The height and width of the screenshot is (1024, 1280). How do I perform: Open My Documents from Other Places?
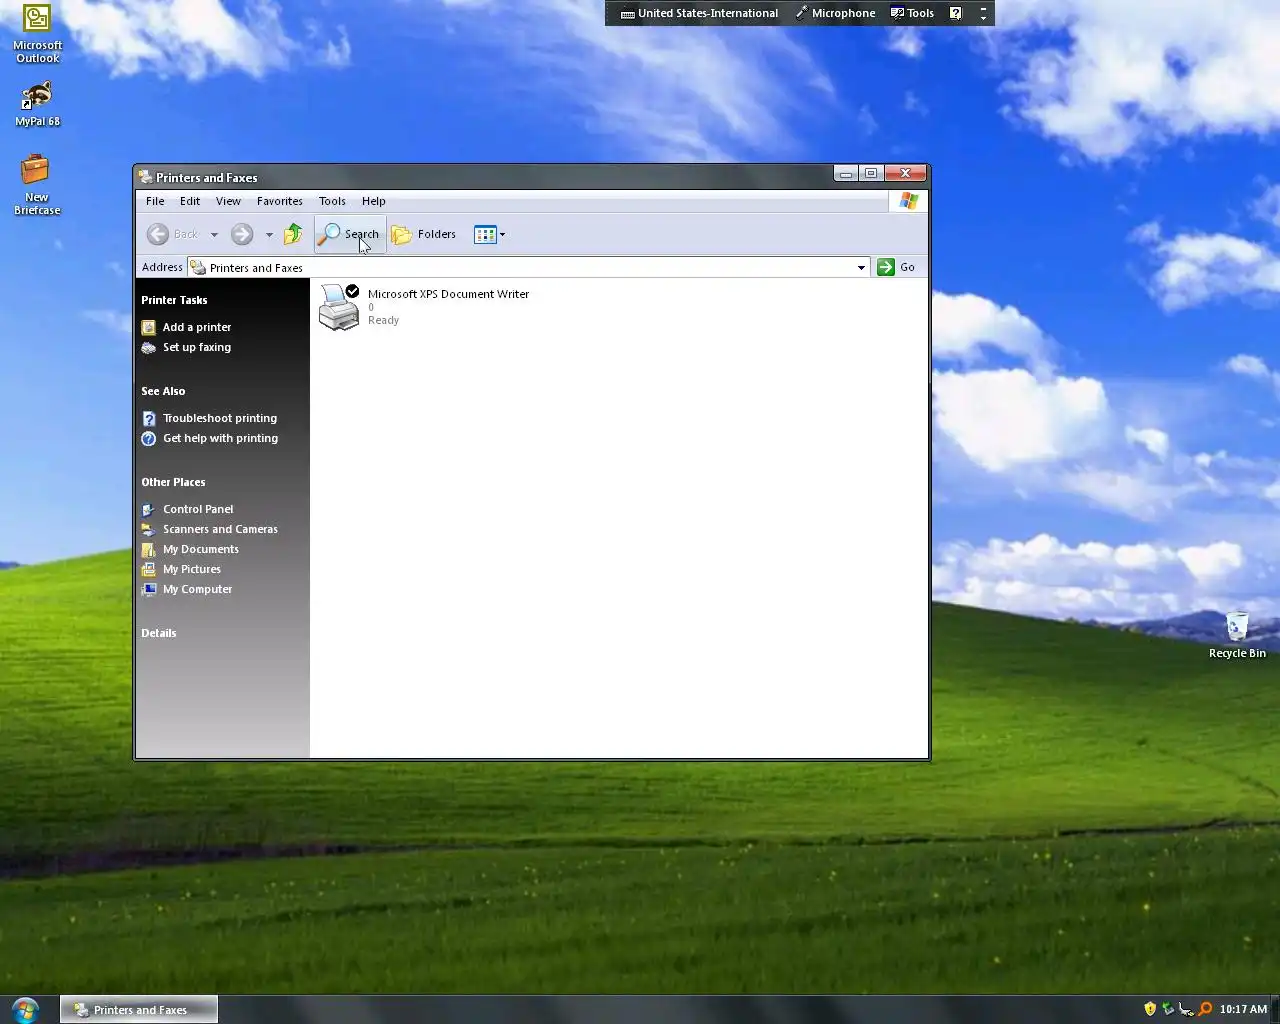coord(201,549)
